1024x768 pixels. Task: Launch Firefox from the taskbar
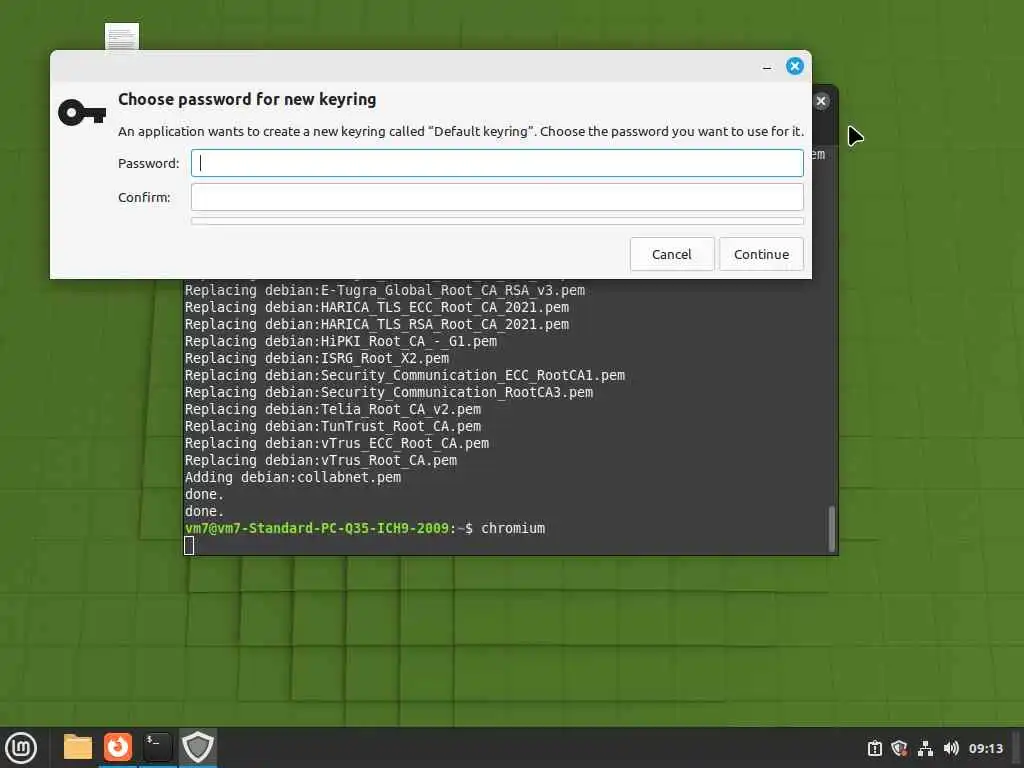(118, 747)
